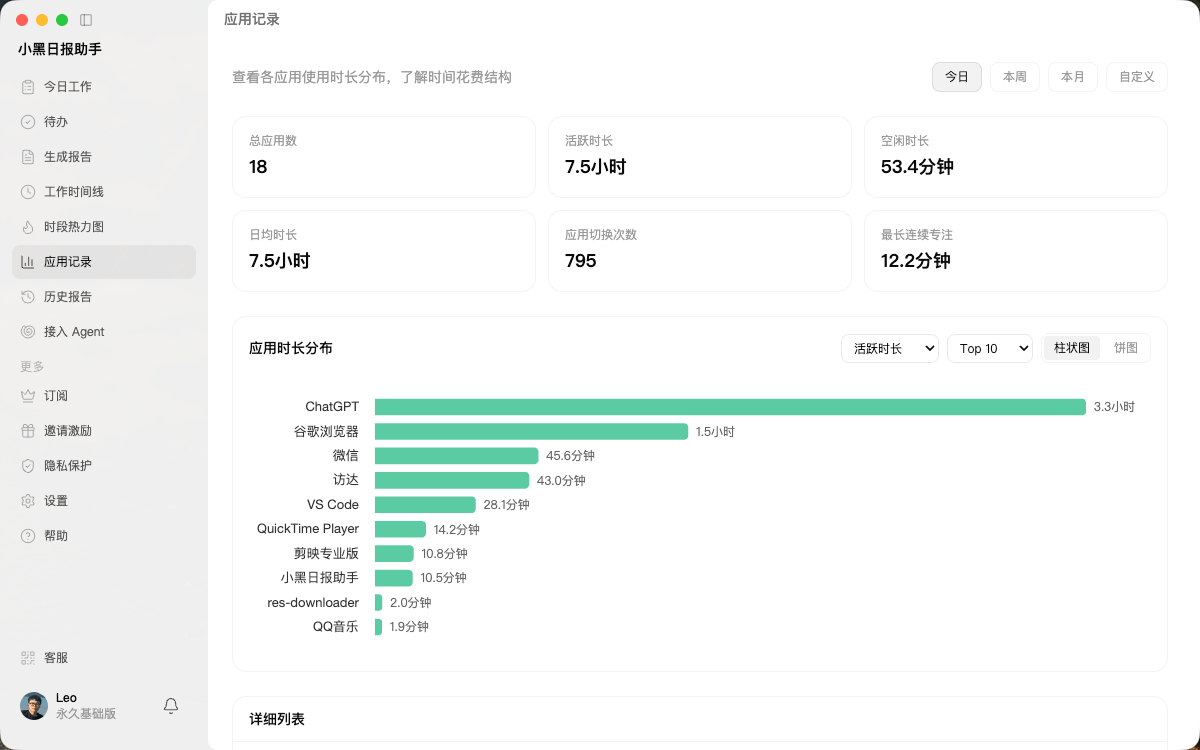The height and width of the screenshot is (750, 1200).
Task: Open notifications with the bell icon
Action: coord(171,706)
